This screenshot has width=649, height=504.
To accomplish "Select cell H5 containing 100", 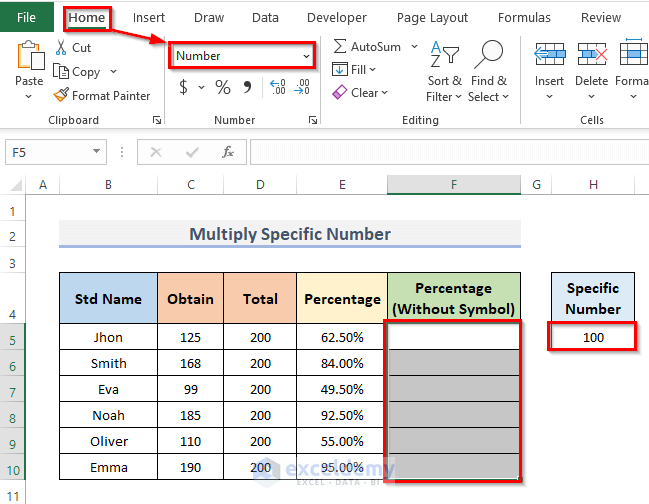I will (x=592, y=337).
